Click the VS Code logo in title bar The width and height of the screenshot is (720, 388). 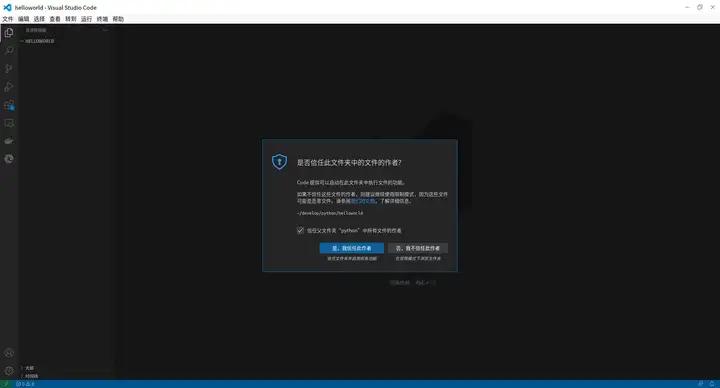pos(7,7)
